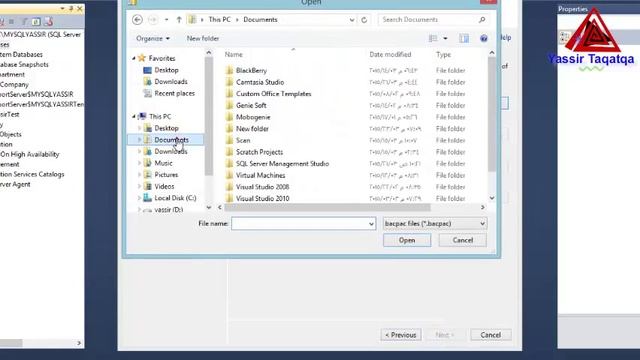Screen dimensions: 640x360
Task: Select Local Disk (C:) in tree
Action: tap(175, 198)
